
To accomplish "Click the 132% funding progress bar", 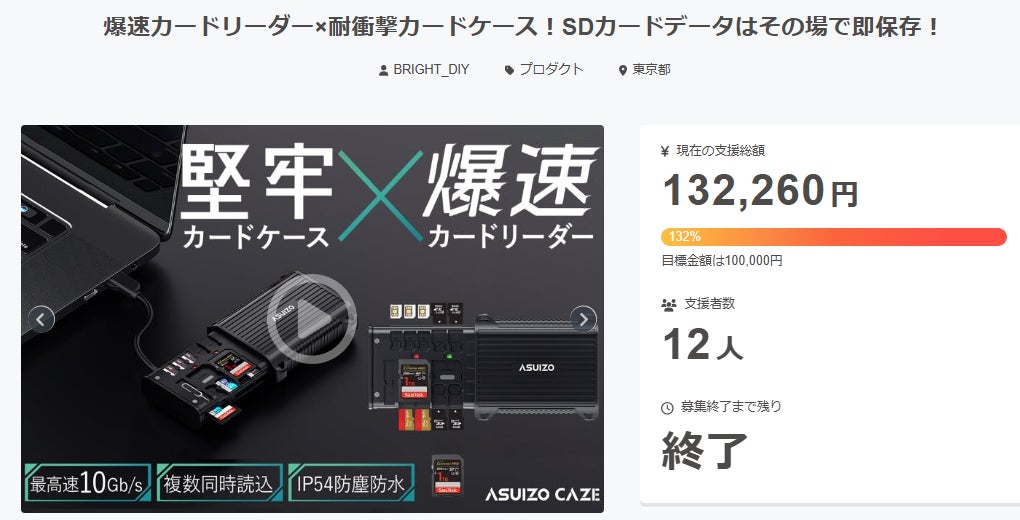I will (834, 237).
